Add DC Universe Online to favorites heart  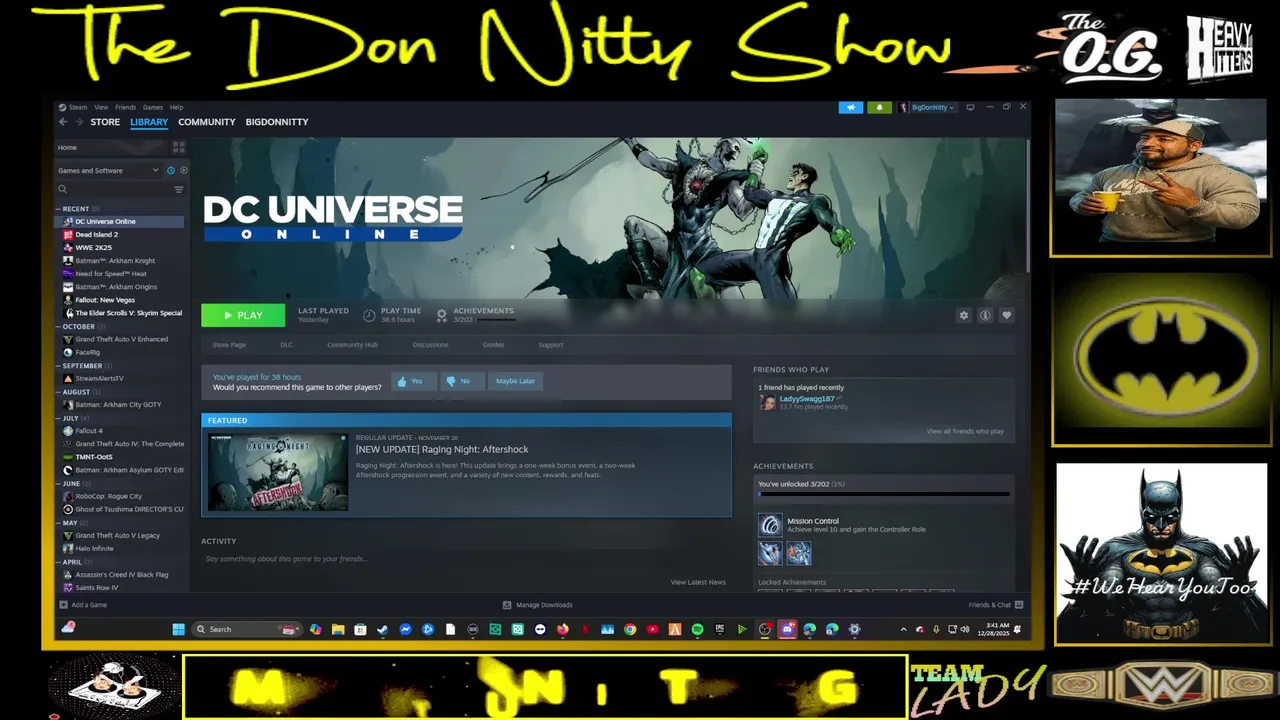1007,315
